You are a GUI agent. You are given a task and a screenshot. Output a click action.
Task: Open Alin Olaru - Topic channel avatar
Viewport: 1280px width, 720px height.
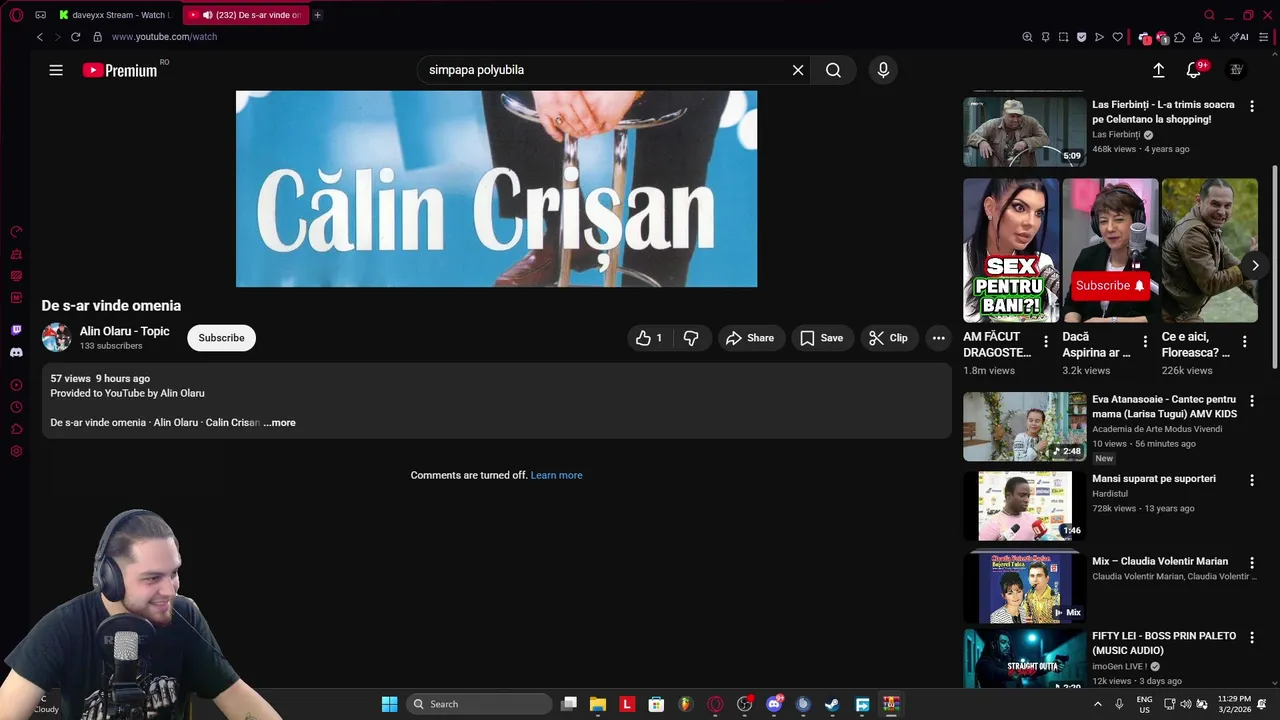coord(56,337)
